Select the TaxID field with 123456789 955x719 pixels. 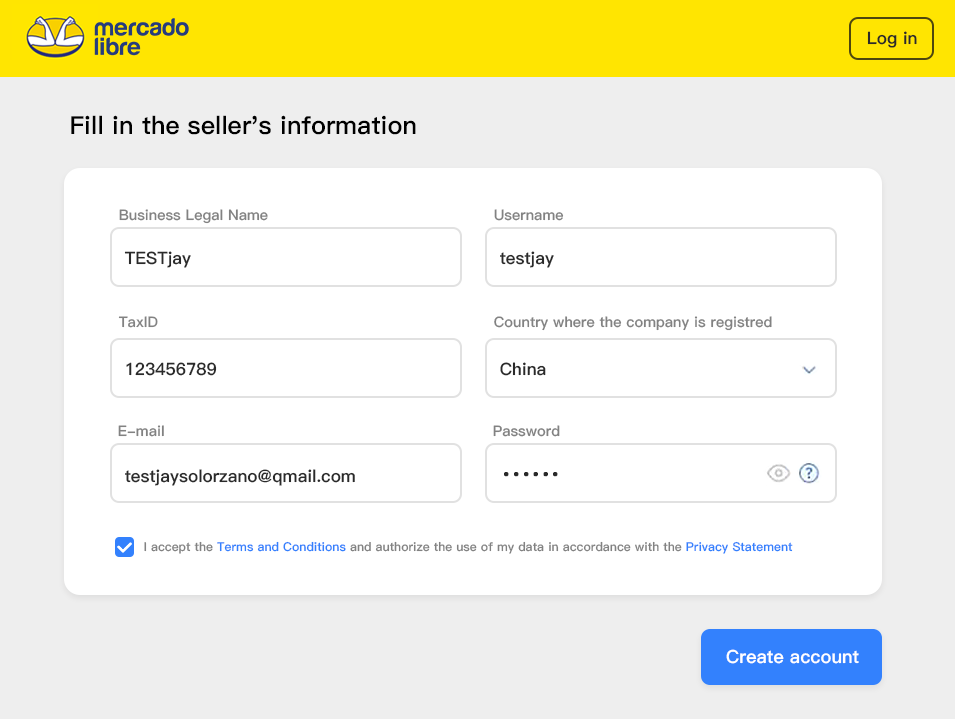click(x=285, y=369)
